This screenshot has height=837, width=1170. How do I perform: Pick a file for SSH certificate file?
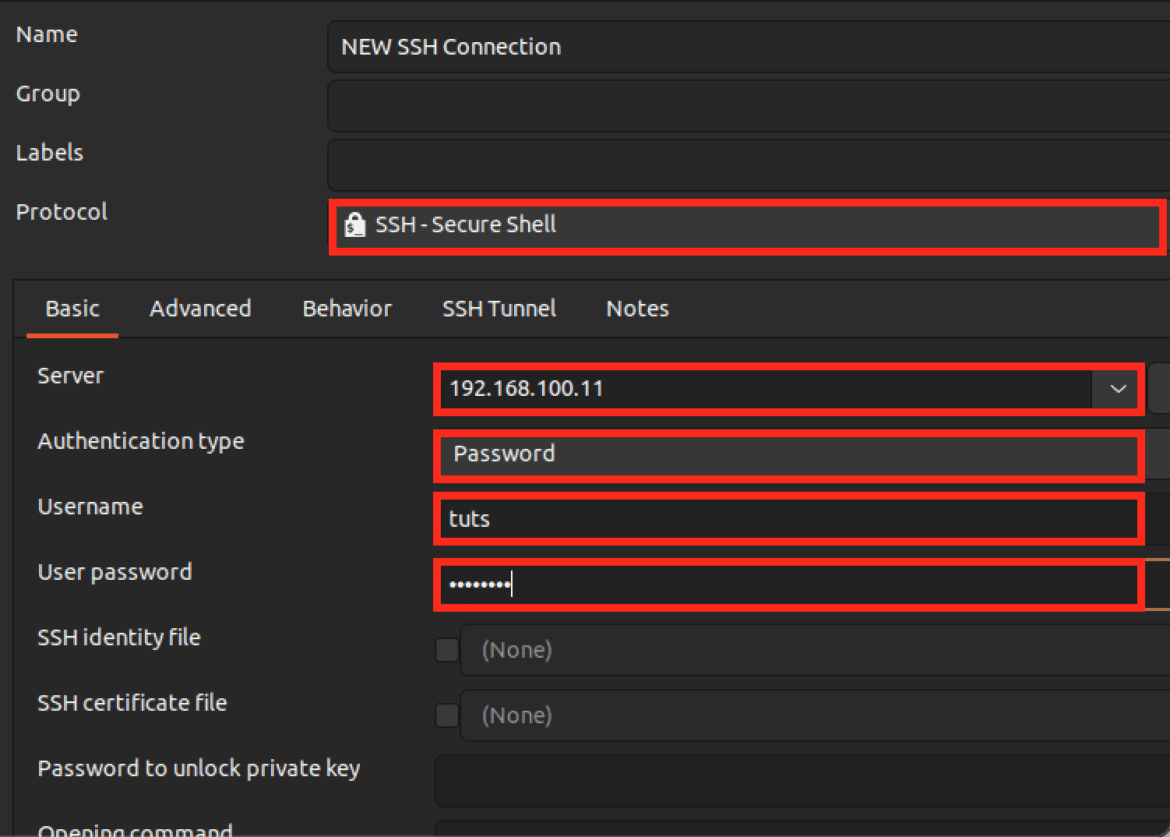click(x=812, y=716)
